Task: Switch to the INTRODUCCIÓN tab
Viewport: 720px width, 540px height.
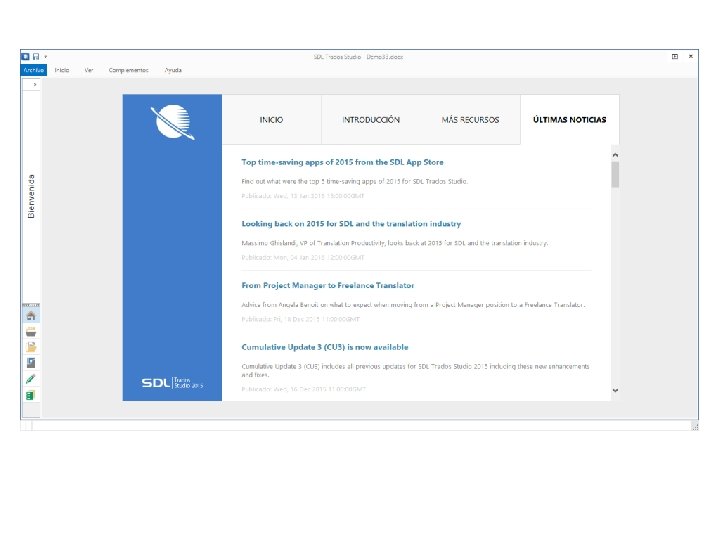Action: [x=371, y=120]
